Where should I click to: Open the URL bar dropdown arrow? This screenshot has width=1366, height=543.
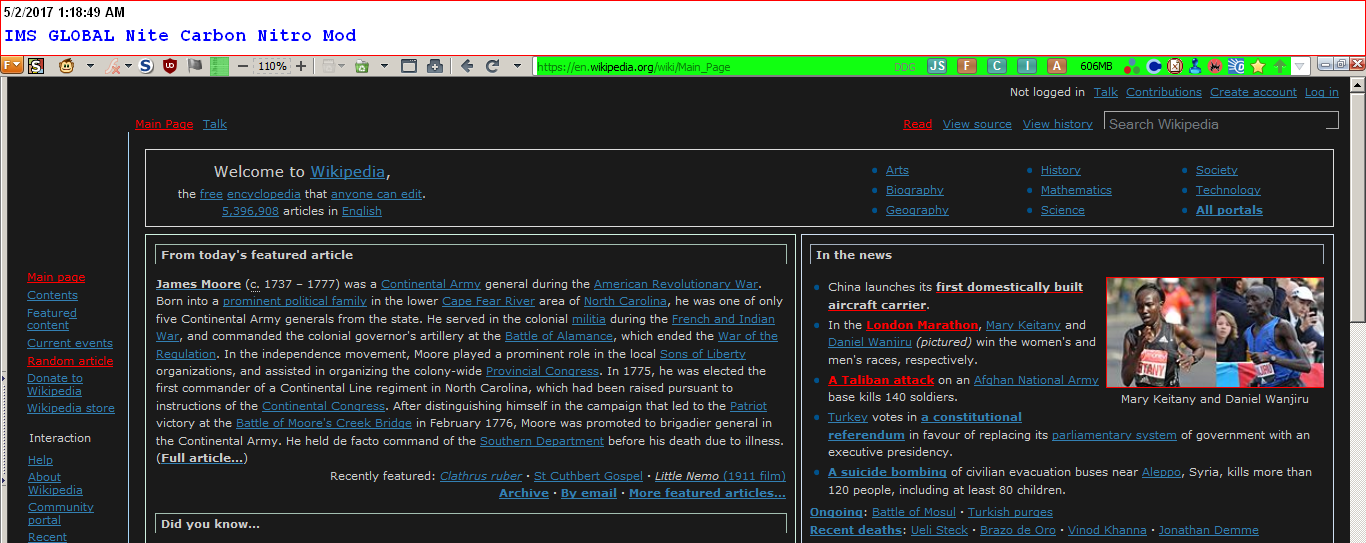pos(1300,66)
